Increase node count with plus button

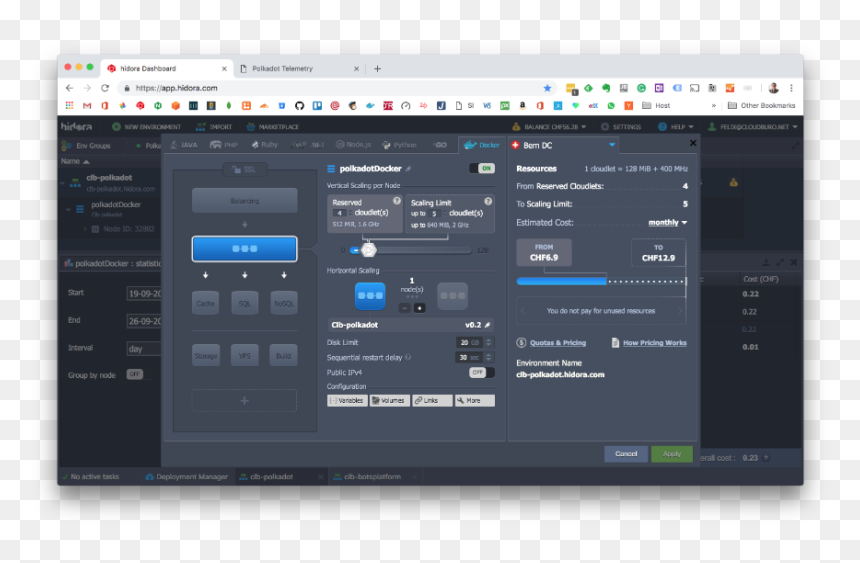[x=420, y=308]
